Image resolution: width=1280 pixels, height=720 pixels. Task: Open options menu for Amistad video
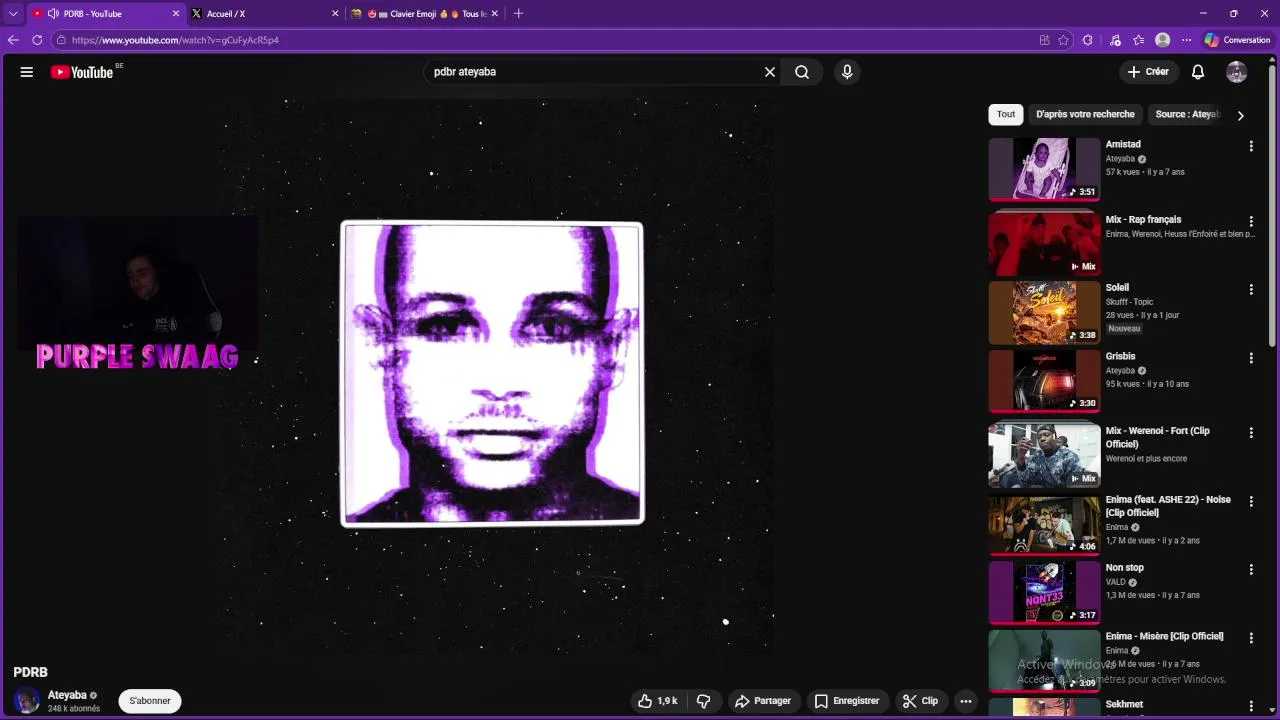(x=1251, y=146)
